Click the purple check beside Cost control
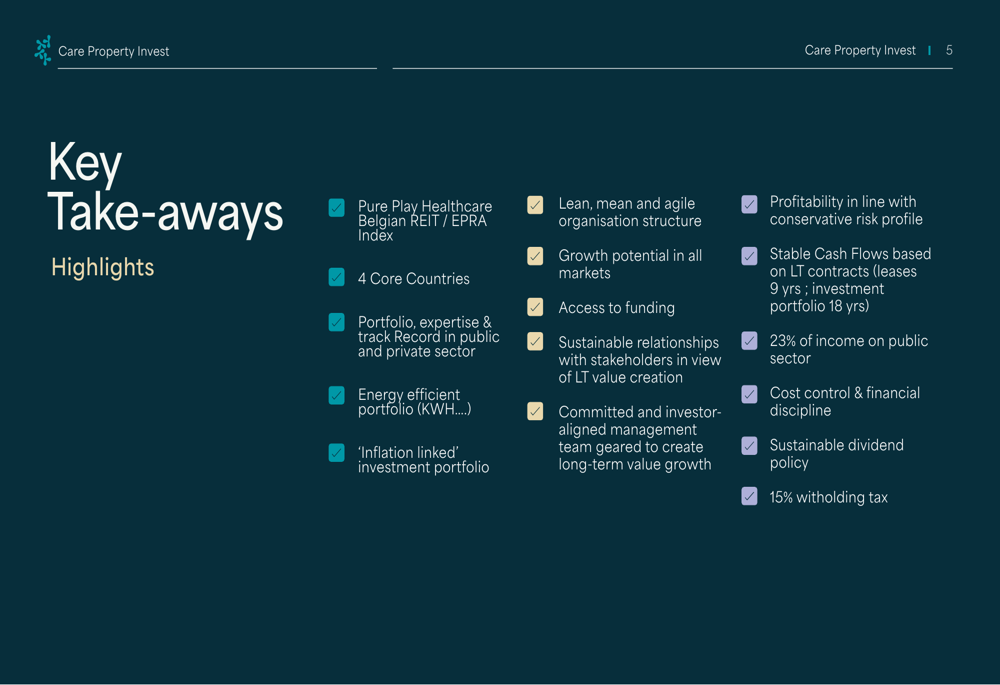The height and width of the screenshot is (685, 1000). (749, 394)
